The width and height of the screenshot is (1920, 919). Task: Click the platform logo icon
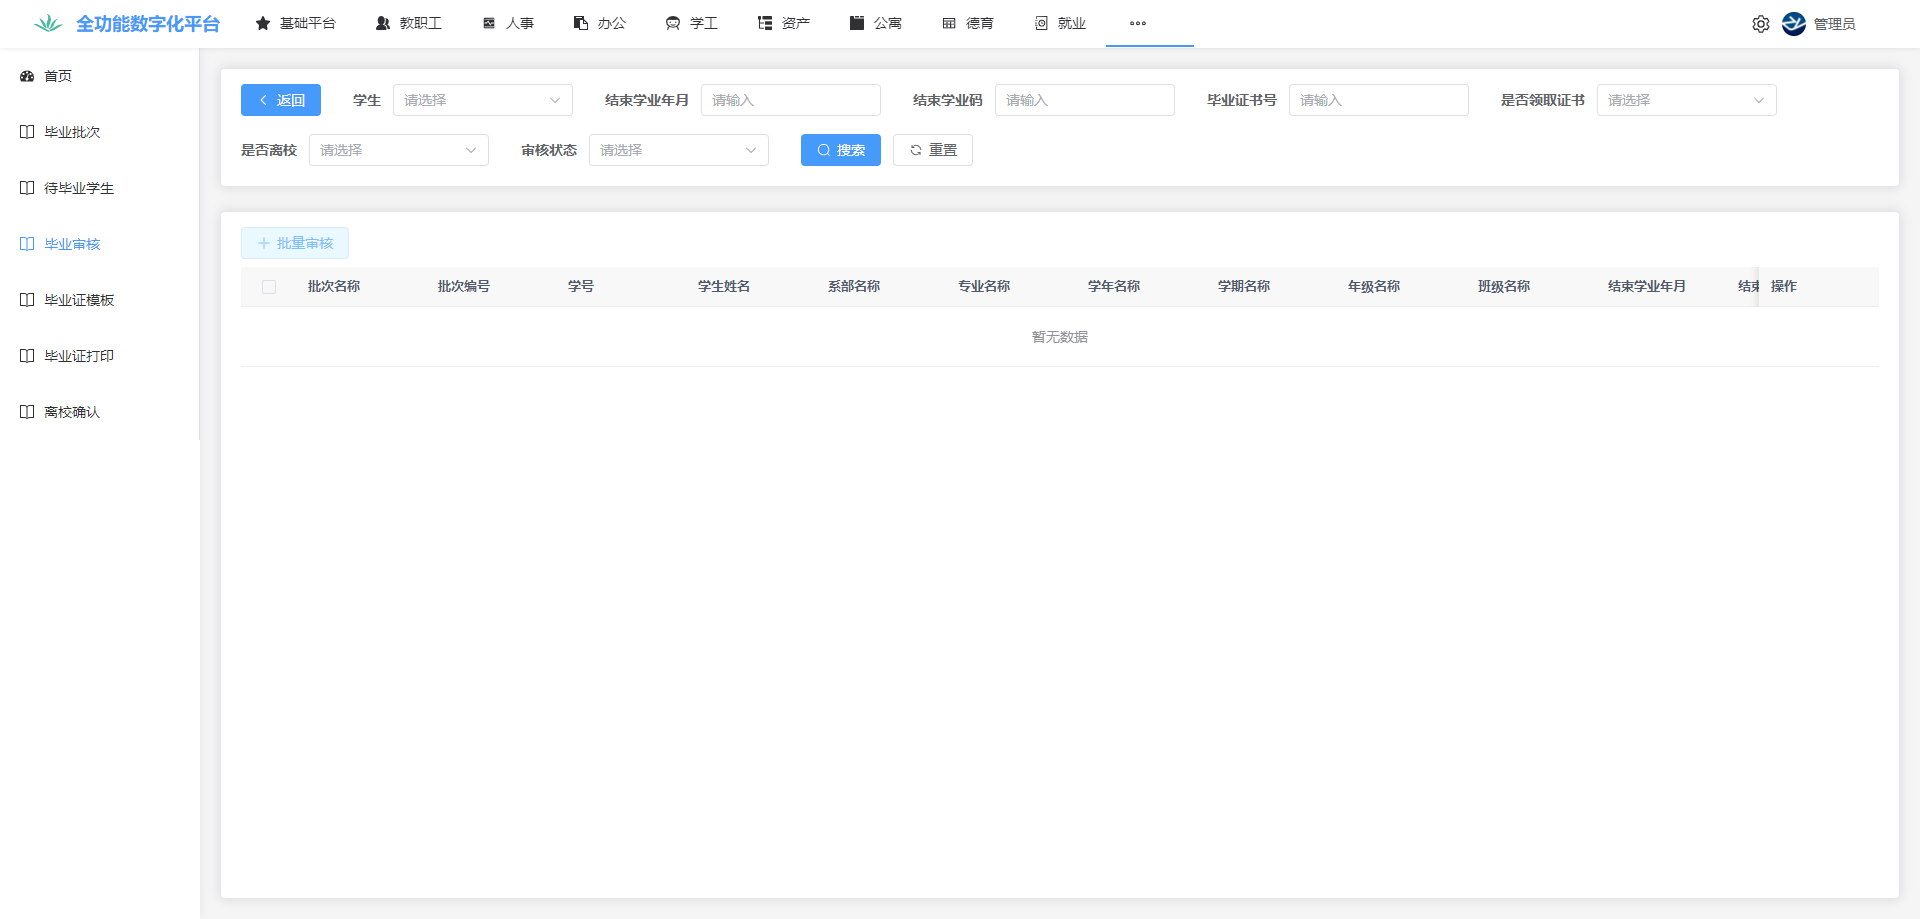click(48, 24)
